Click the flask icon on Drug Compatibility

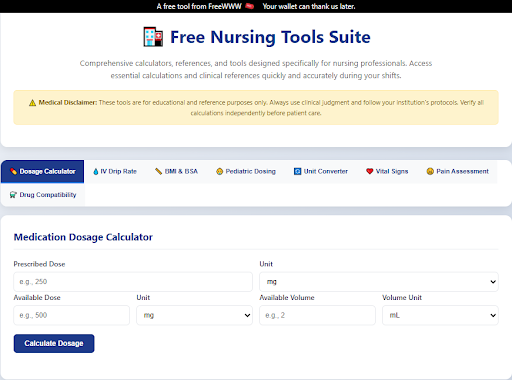[x=13, y=195]
